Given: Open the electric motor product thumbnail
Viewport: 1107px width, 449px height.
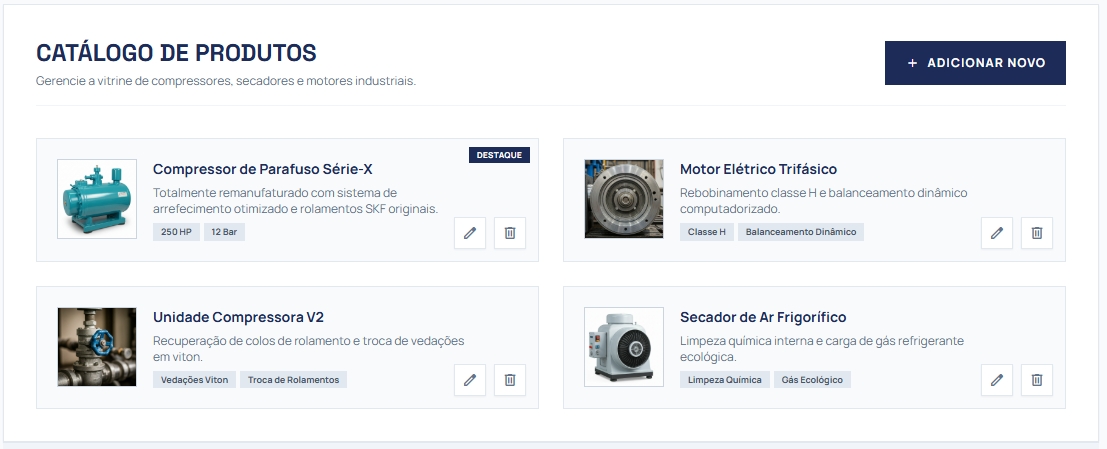Looking at the screenshot, I should click(624, 199).
